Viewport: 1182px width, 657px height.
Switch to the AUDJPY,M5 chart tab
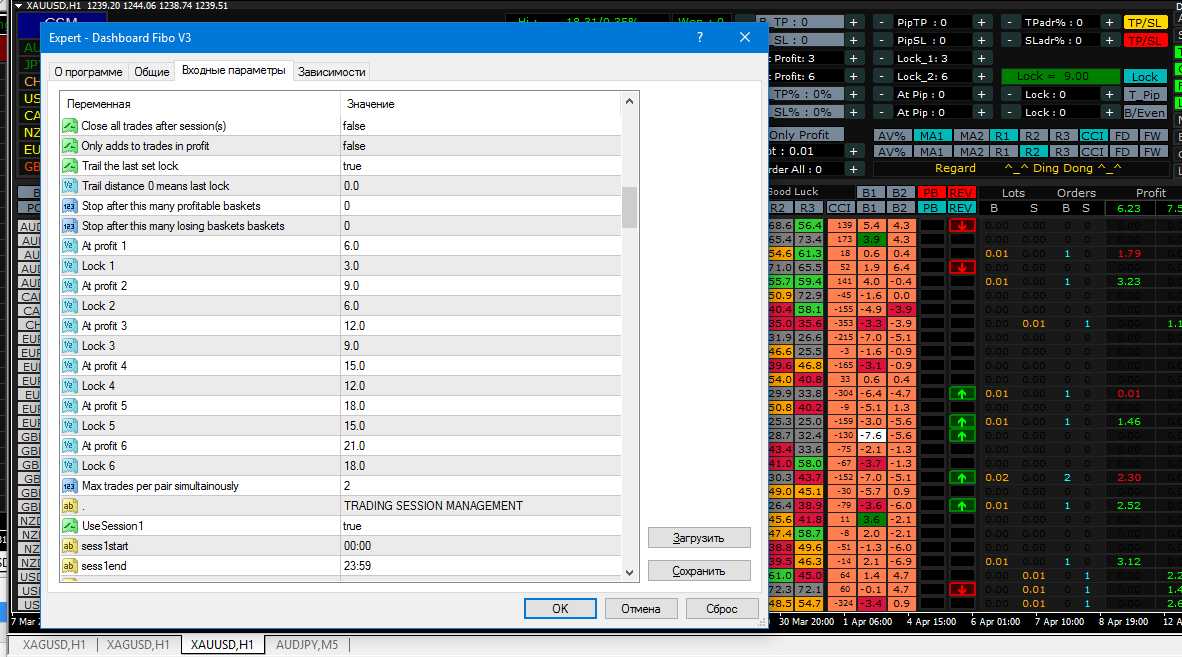click(307, 645)
